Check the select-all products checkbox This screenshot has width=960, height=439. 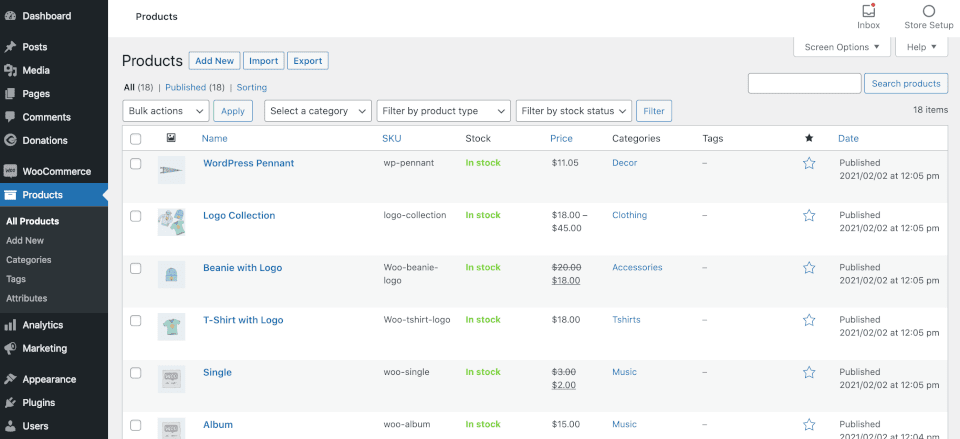[136, 139]
